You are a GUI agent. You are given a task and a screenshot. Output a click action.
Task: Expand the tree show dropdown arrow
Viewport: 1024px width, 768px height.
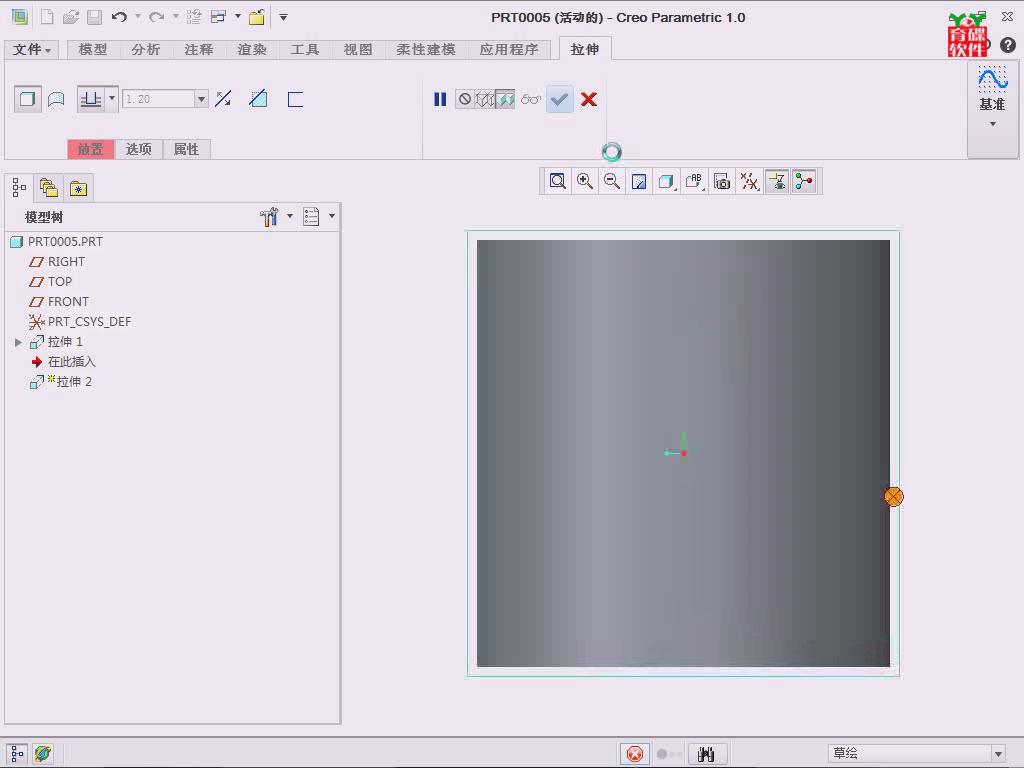(332, 216)
